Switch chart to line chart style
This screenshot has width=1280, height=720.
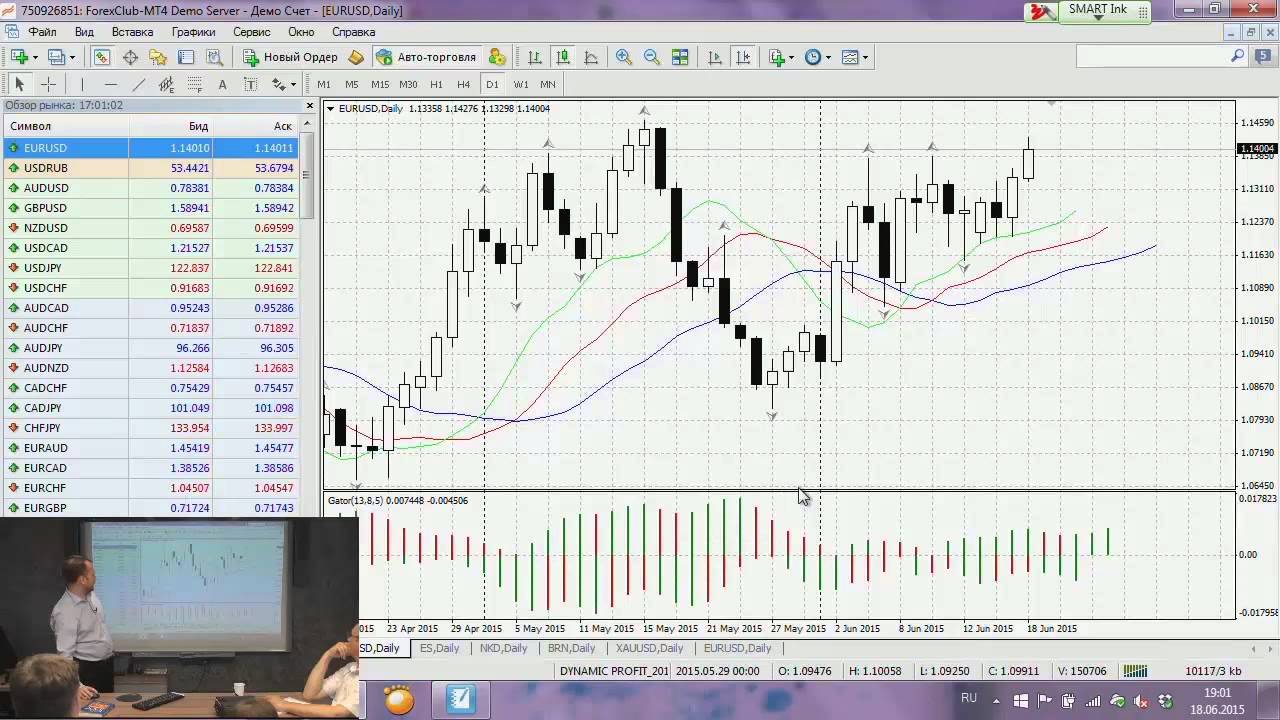[x=591, y=57]
